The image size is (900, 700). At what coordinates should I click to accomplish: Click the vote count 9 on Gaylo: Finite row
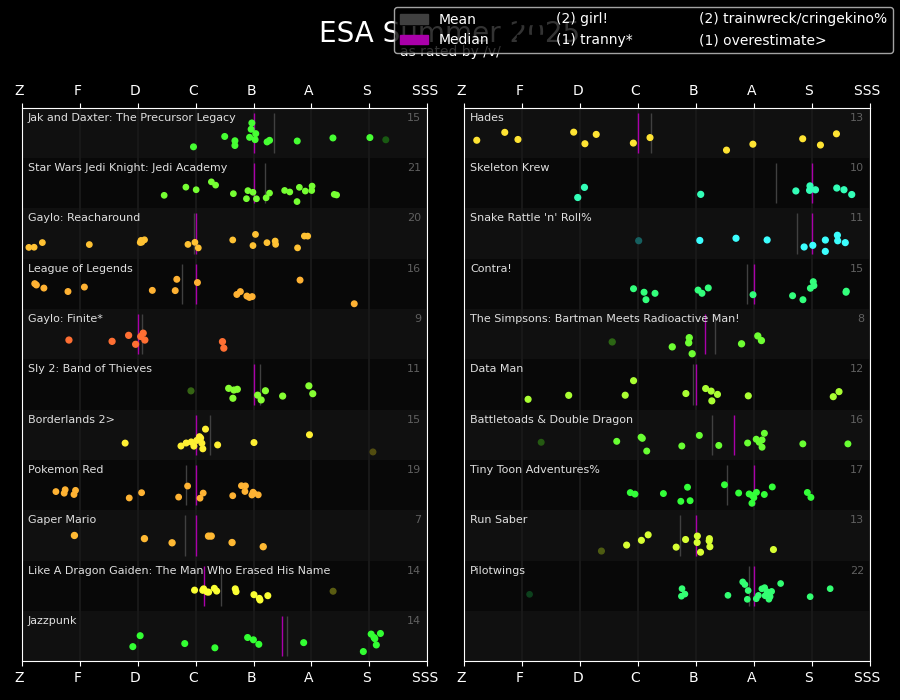click(418, 318)
